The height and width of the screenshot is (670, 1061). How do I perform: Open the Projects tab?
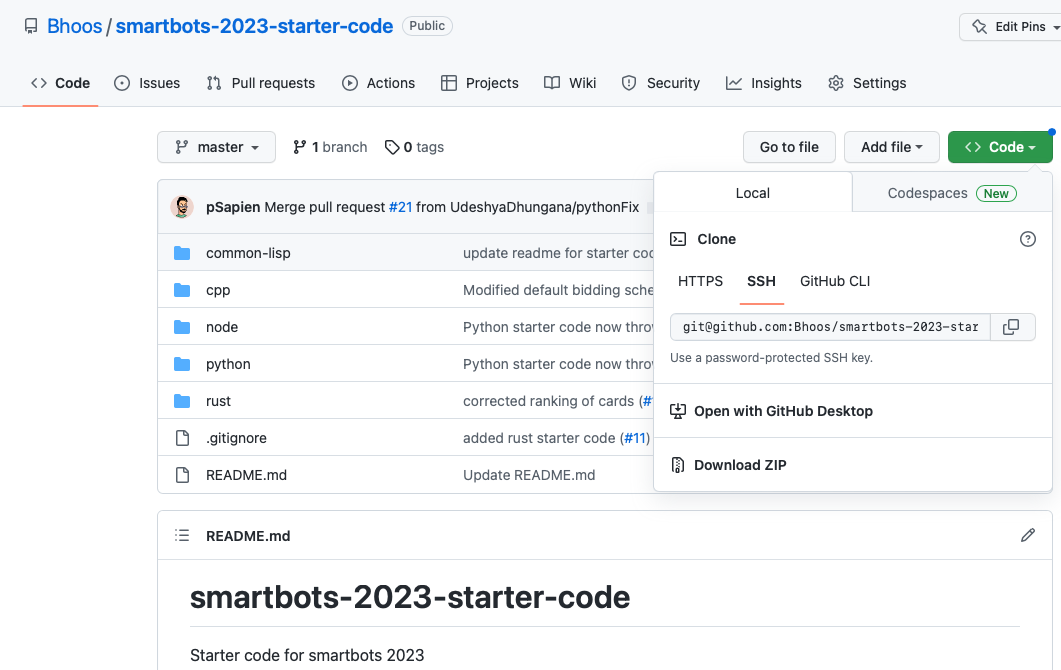coord(480,83)
